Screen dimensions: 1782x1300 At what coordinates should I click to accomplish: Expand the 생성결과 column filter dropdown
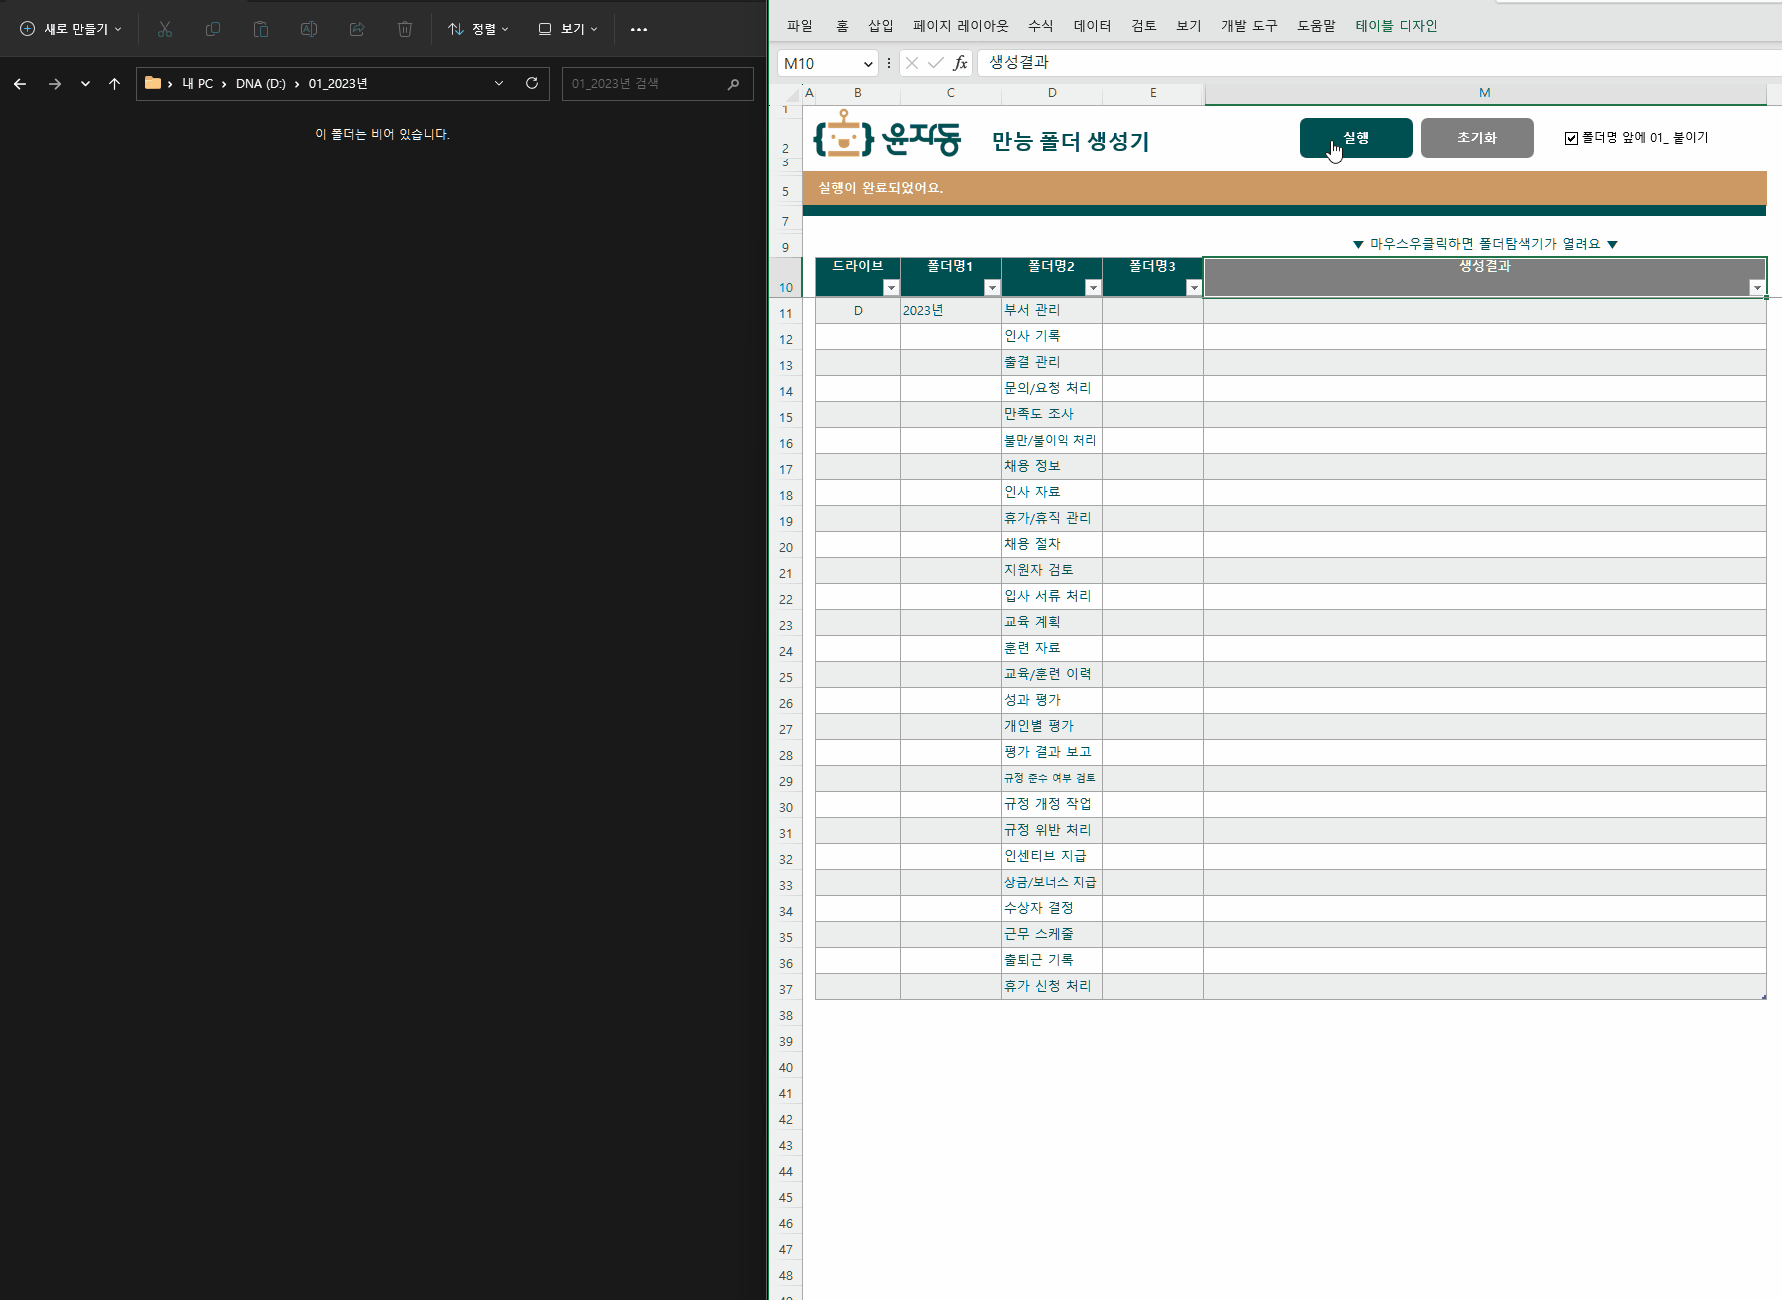tap(1757, 288)
